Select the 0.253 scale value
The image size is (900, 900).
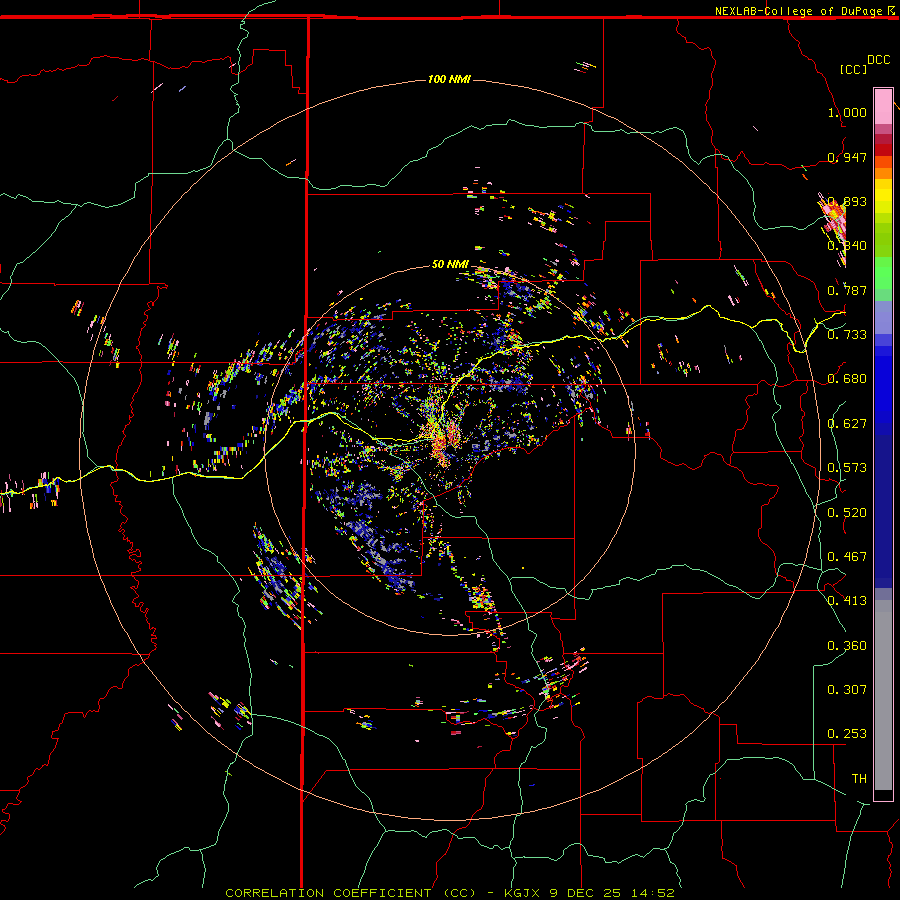847,734
